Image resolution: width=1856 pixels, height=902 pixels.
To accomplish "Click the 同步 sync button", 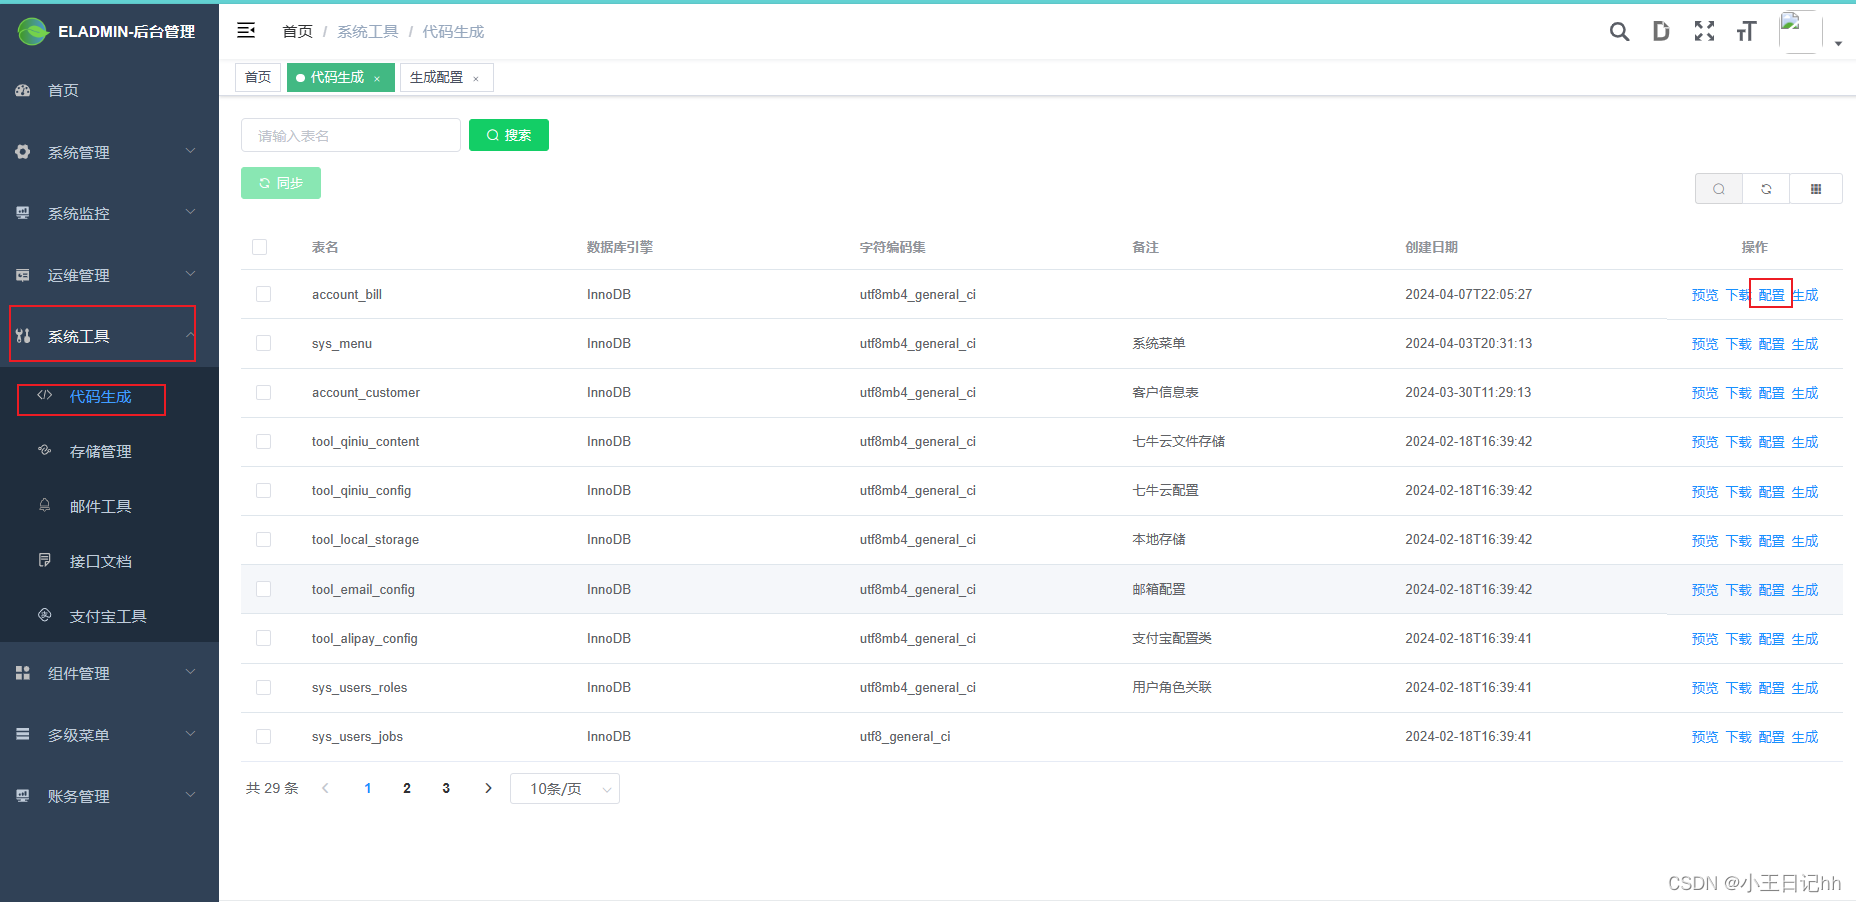I will pos(281,183).
